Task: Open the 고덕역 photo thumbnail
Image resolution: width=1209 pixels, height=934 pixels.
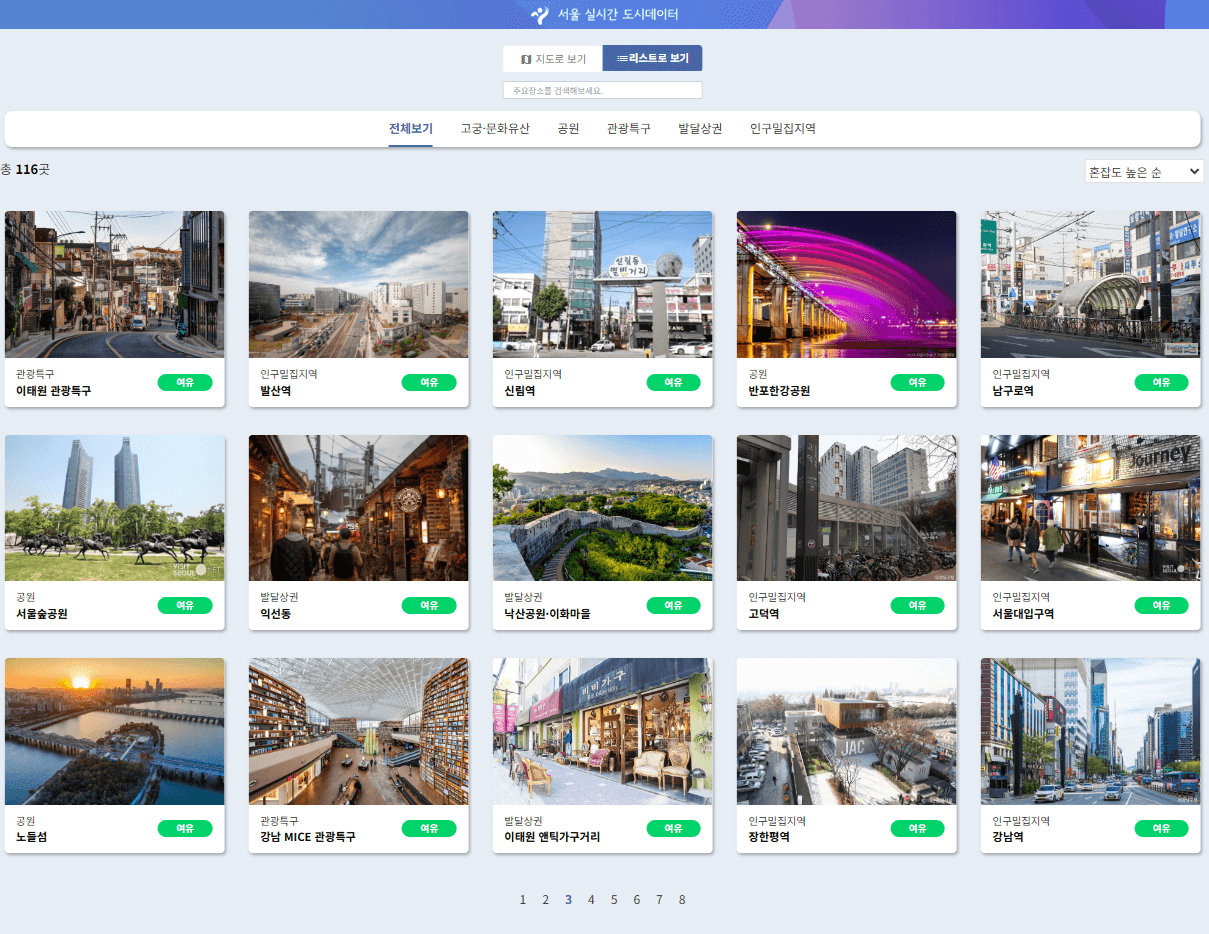Action: [x=847, y=508]
